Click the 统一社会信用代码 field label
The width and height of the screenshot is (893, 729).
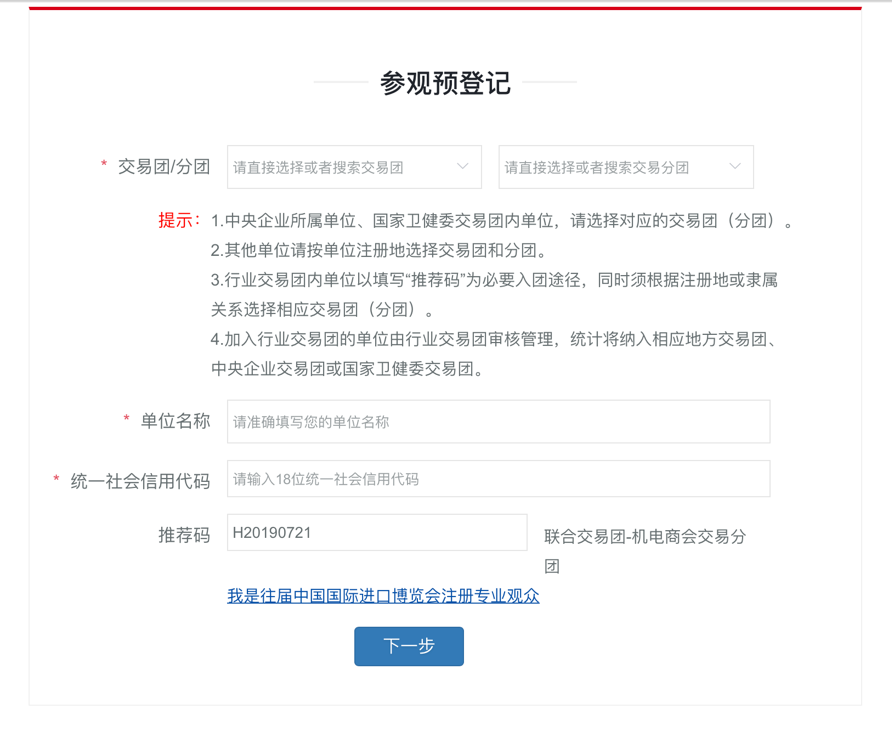coord(140,481)
